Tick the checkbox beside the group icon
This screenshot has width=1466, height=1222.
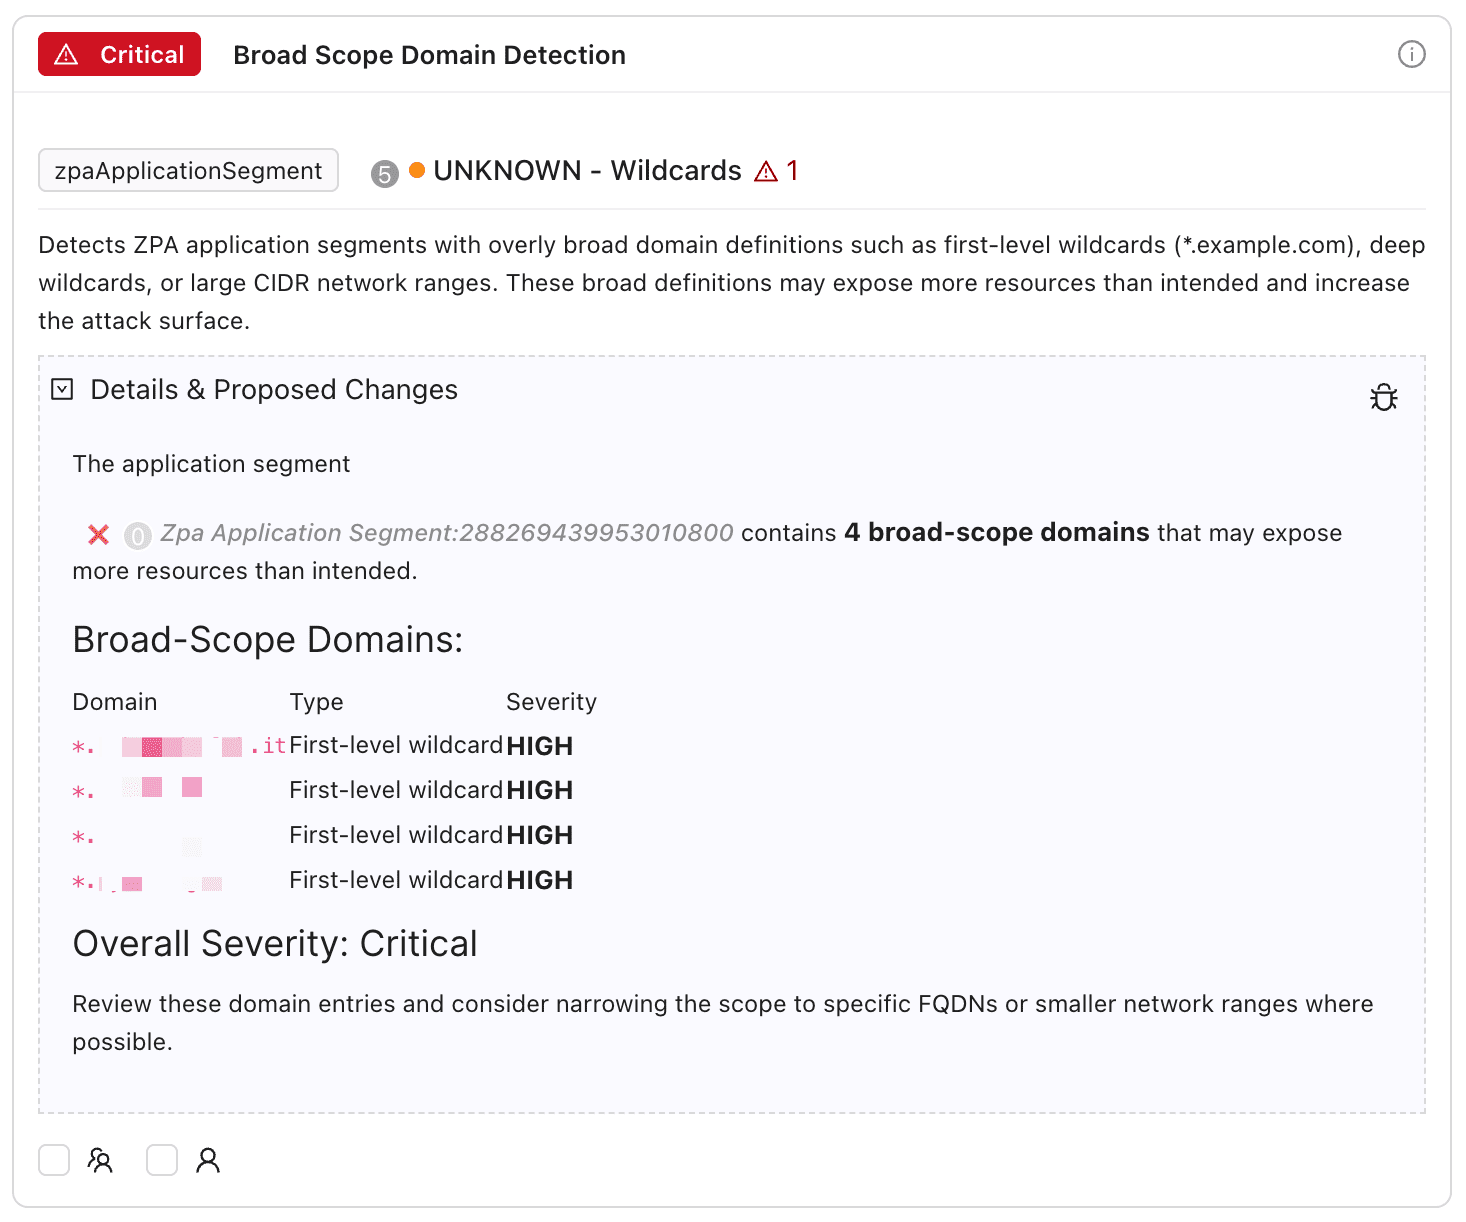(x=54, y=1160)
